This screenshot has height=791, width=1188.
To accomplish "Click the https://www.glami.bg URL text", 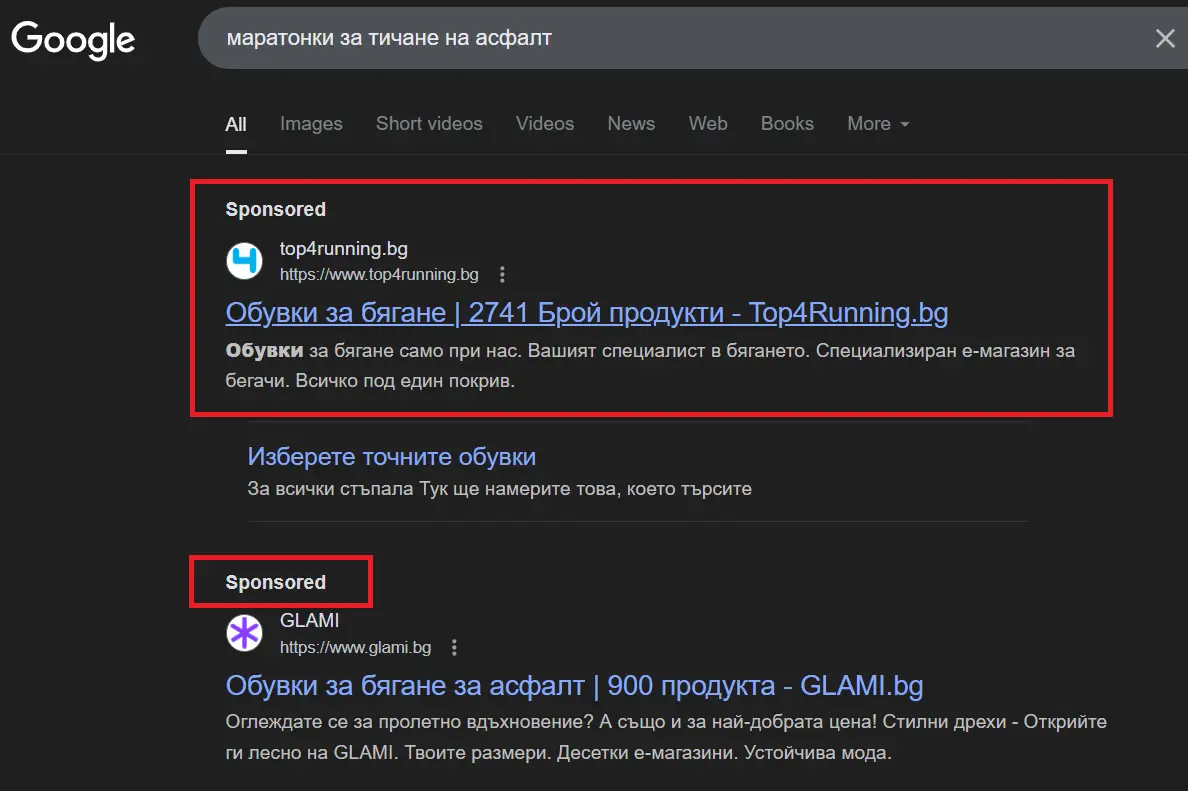I will coord(355,647).
